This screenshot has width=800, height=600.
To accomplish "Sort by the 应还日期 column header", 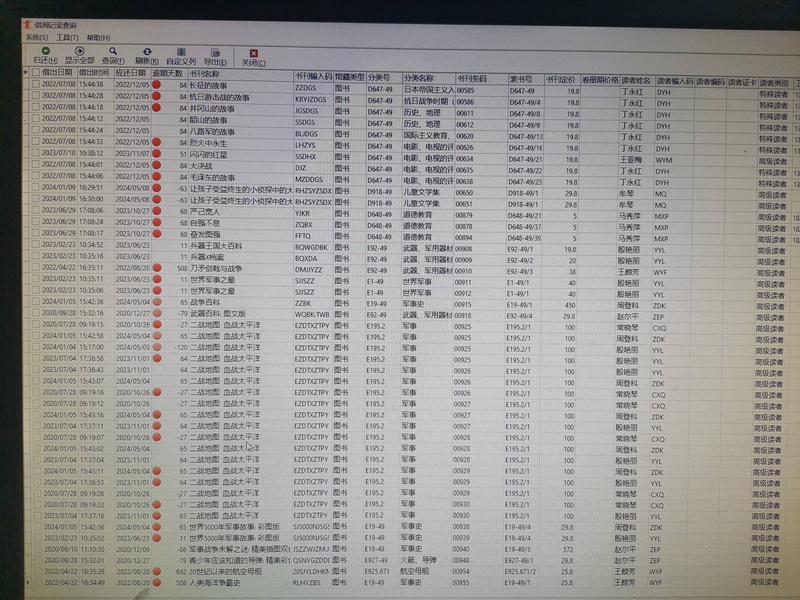I will coord(132,73).
